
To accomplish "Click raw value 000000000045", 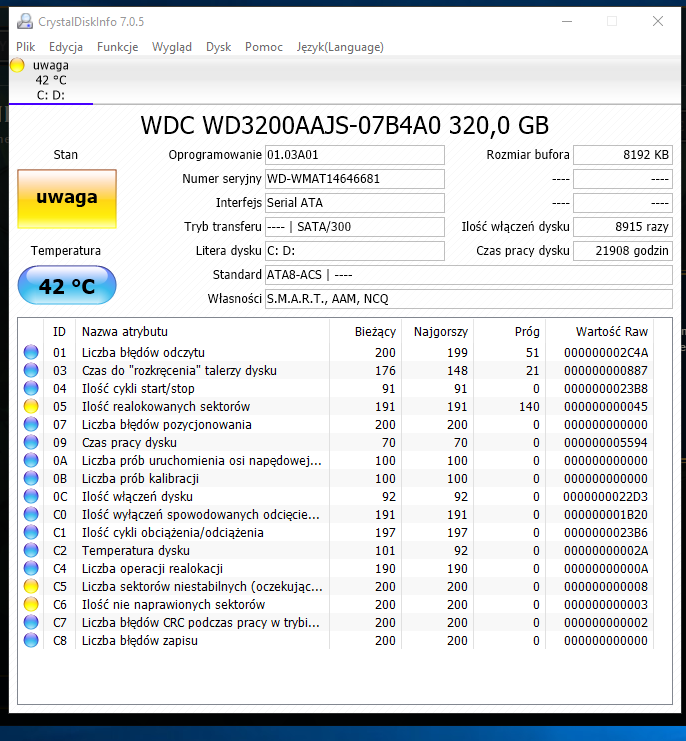I will (606, 406).
